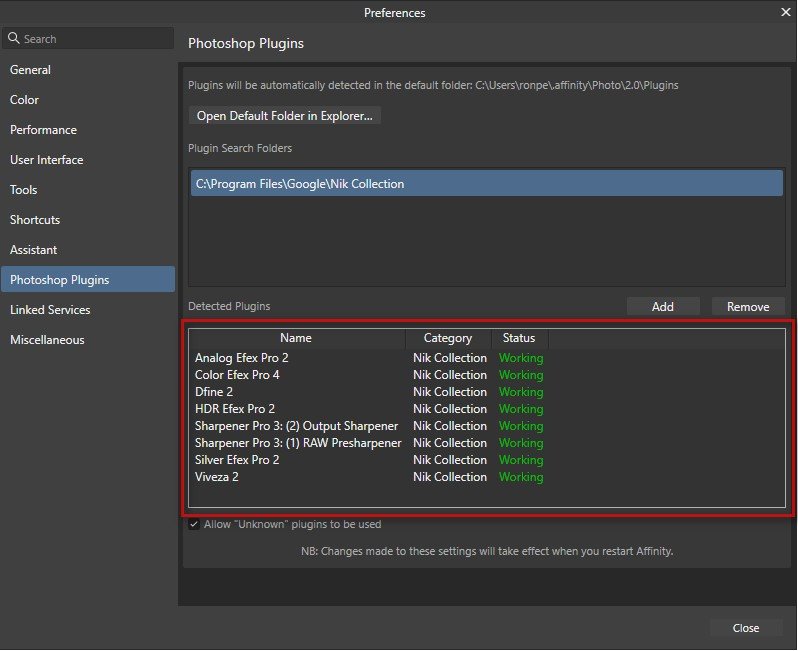
Task: Click the search magnifier icon
Action: [x=14, y=38]
